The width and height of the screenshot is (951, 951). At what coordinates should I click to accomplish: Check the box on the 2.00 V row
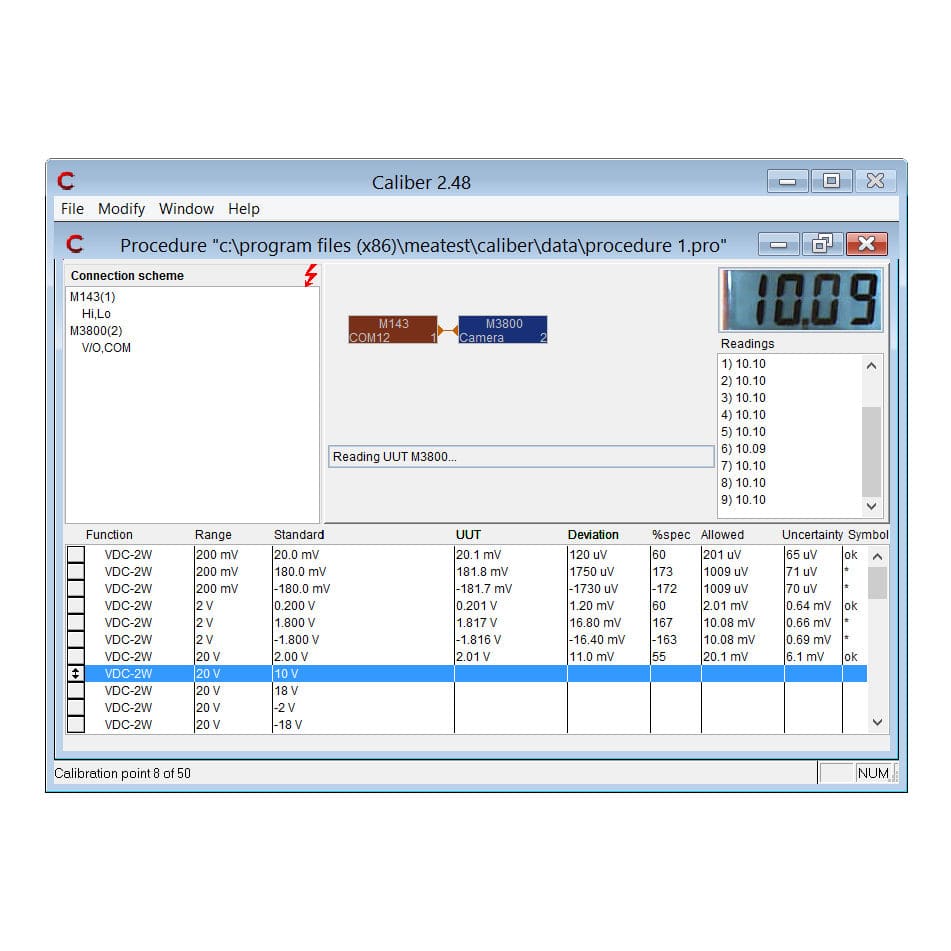75,656
